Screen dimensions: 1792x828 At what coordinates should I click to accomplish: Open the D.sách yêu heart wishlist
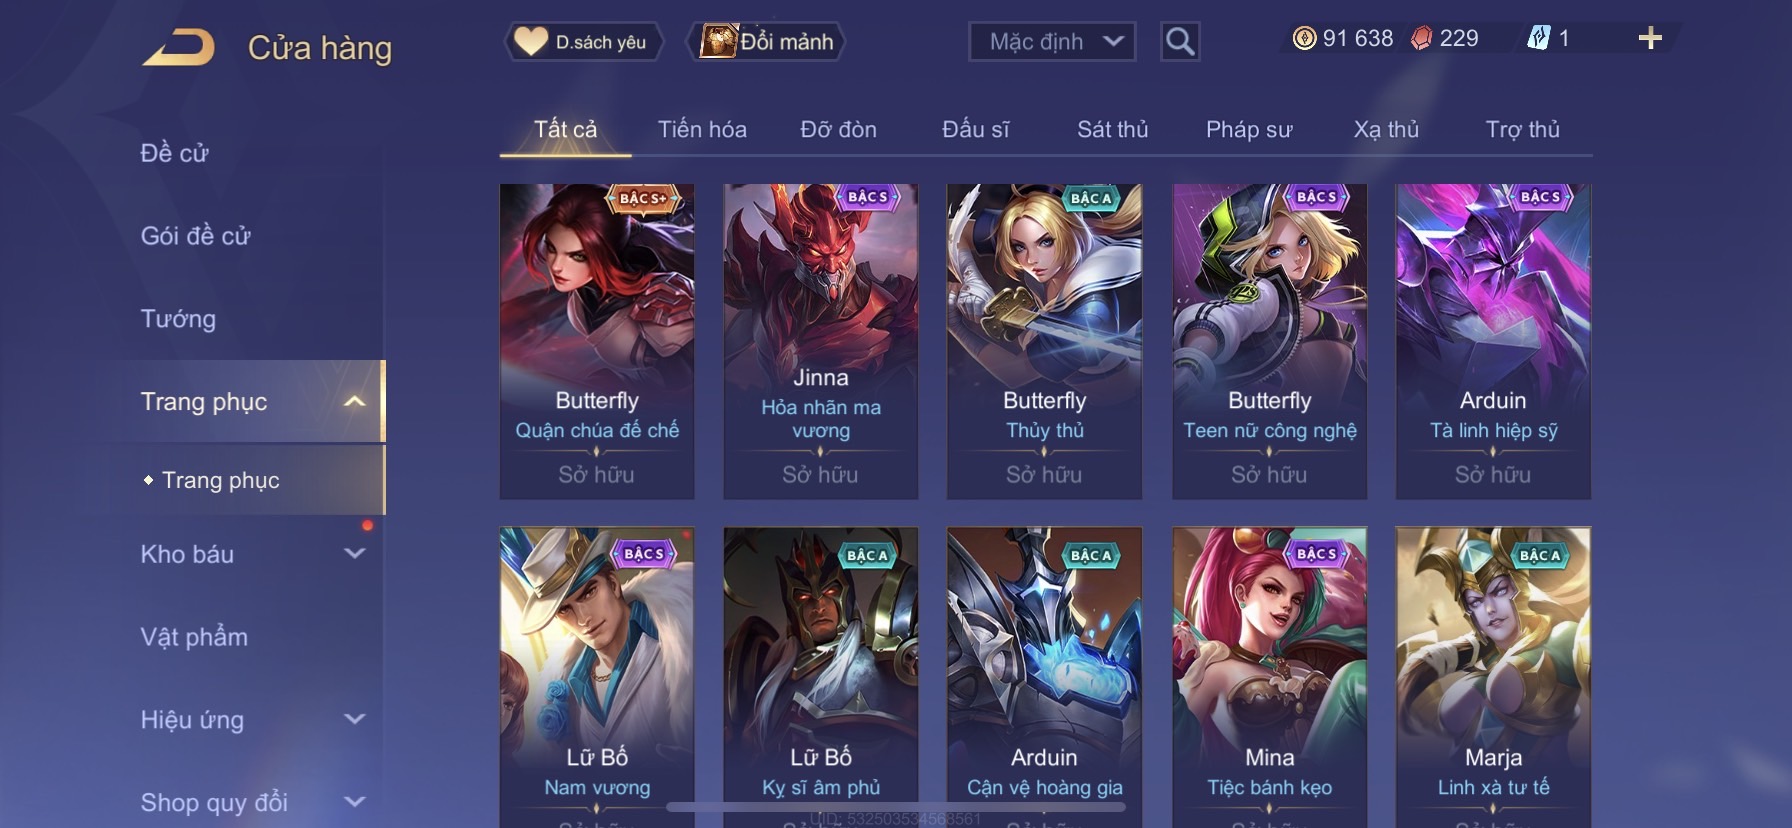coord(584,42)
